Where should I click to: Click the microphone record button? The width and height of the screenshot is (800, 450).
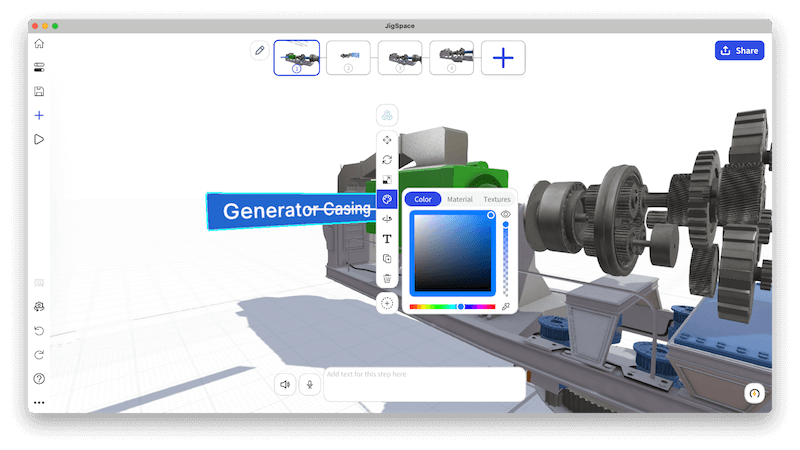tap(310, 384)
